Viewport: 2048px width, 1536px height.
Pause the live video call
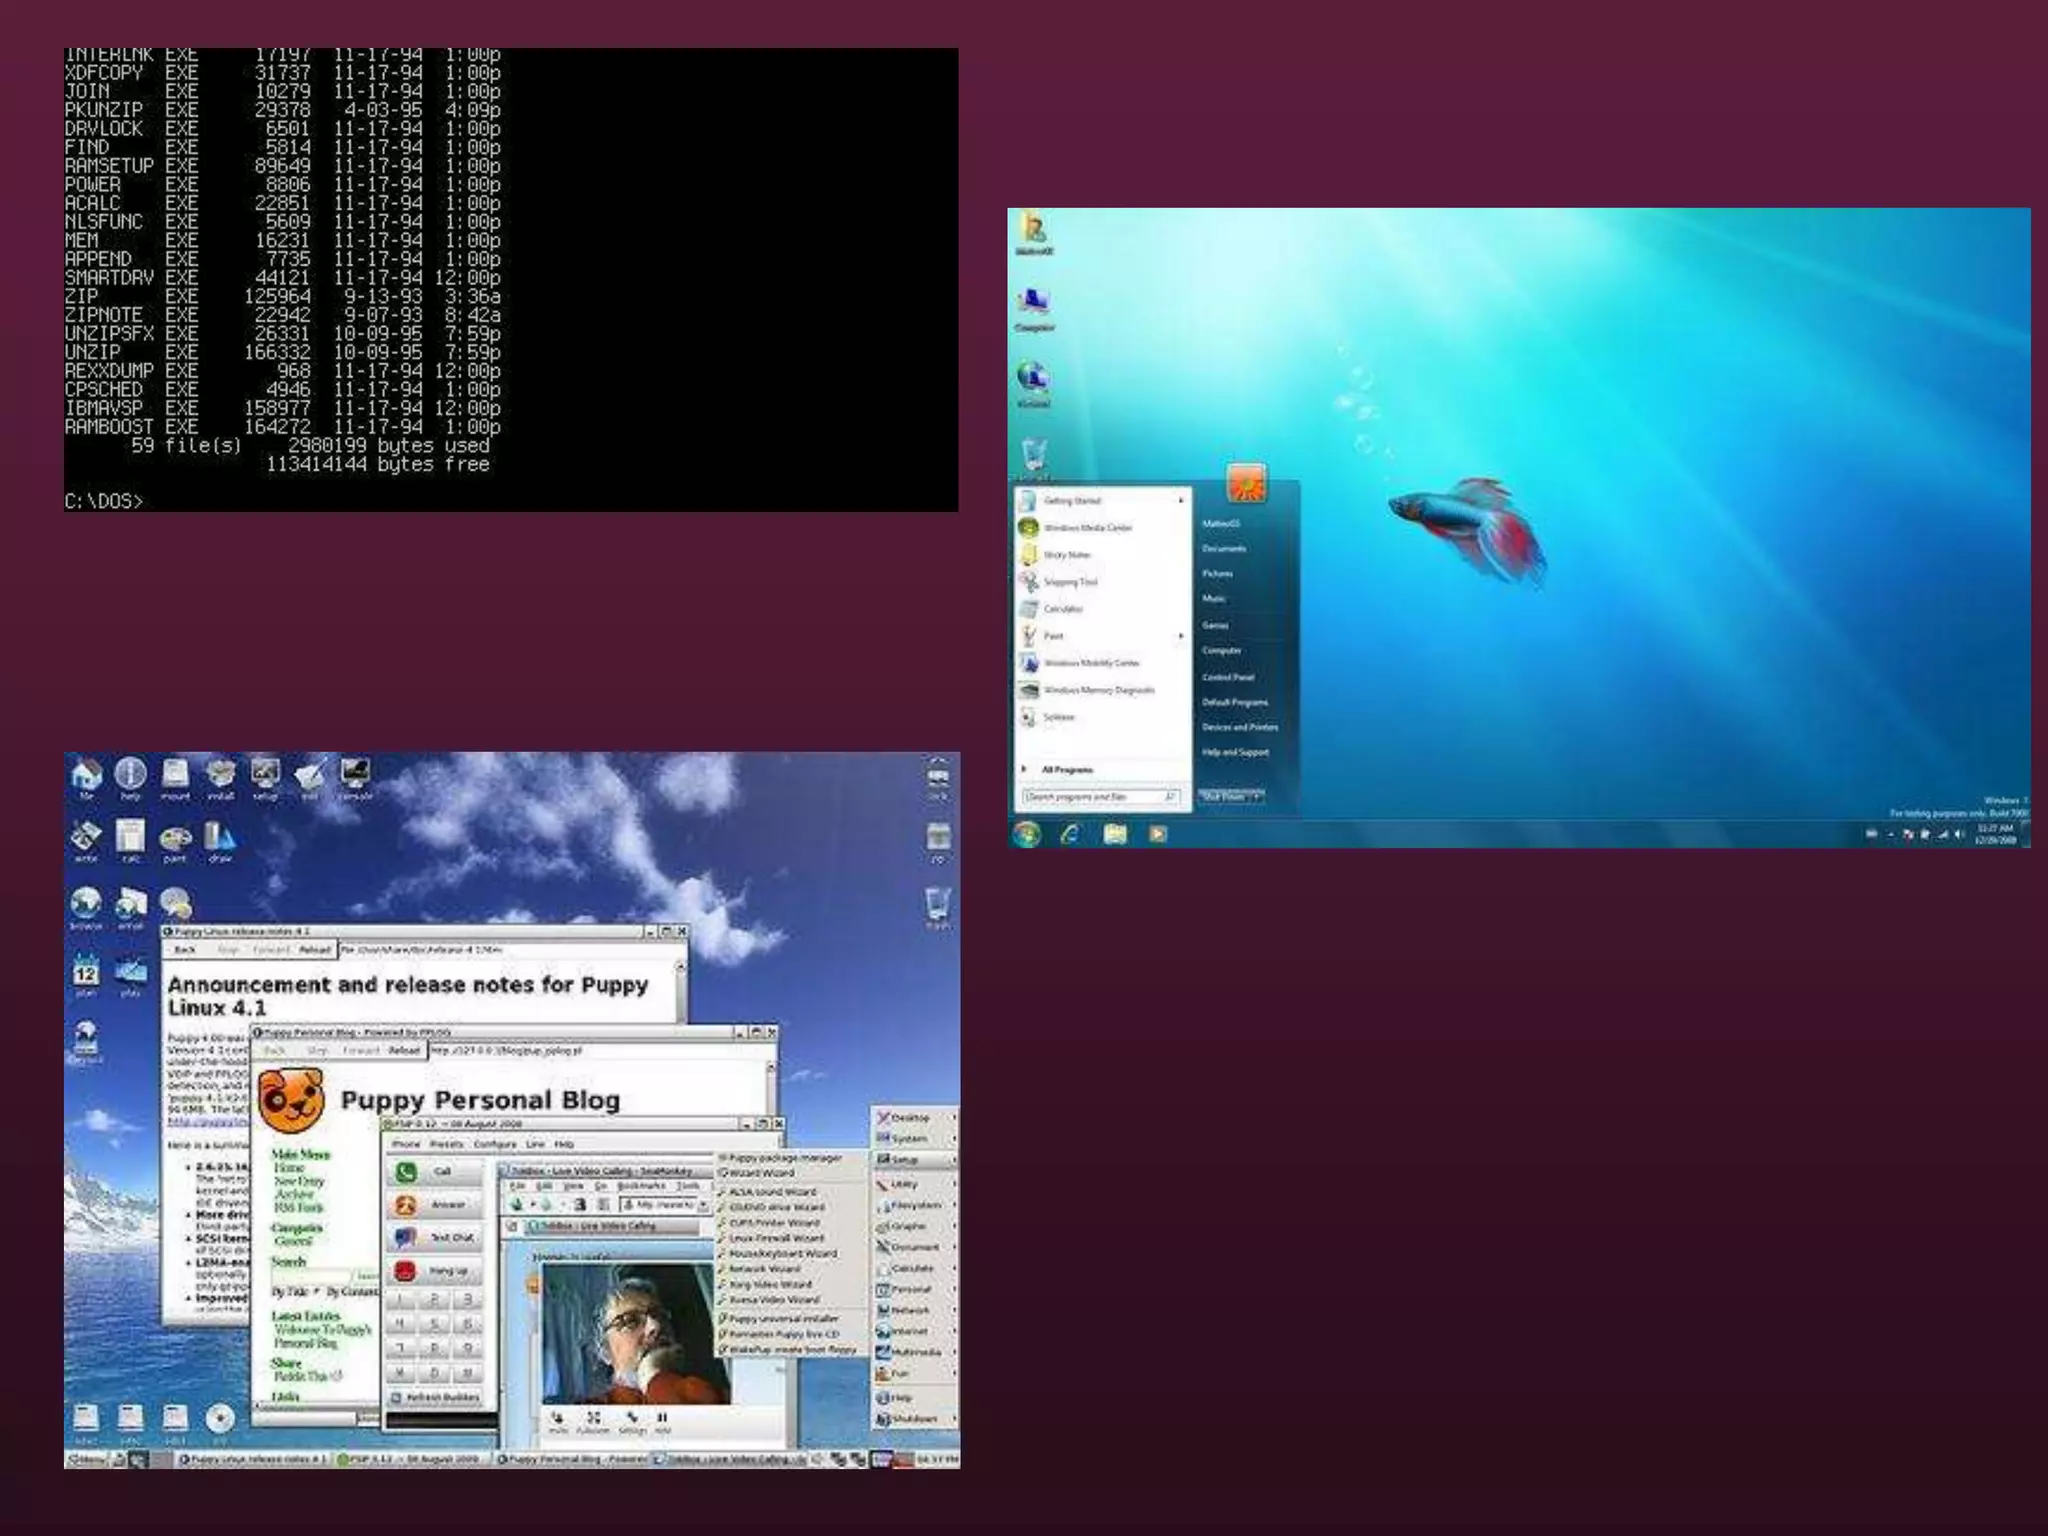[x=662, y=1419]
